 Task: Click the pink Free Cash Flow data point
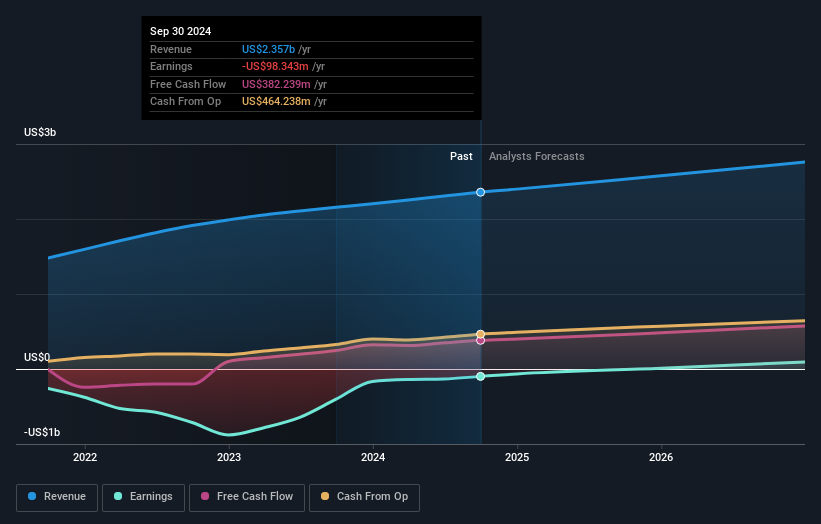coord(480,341)
